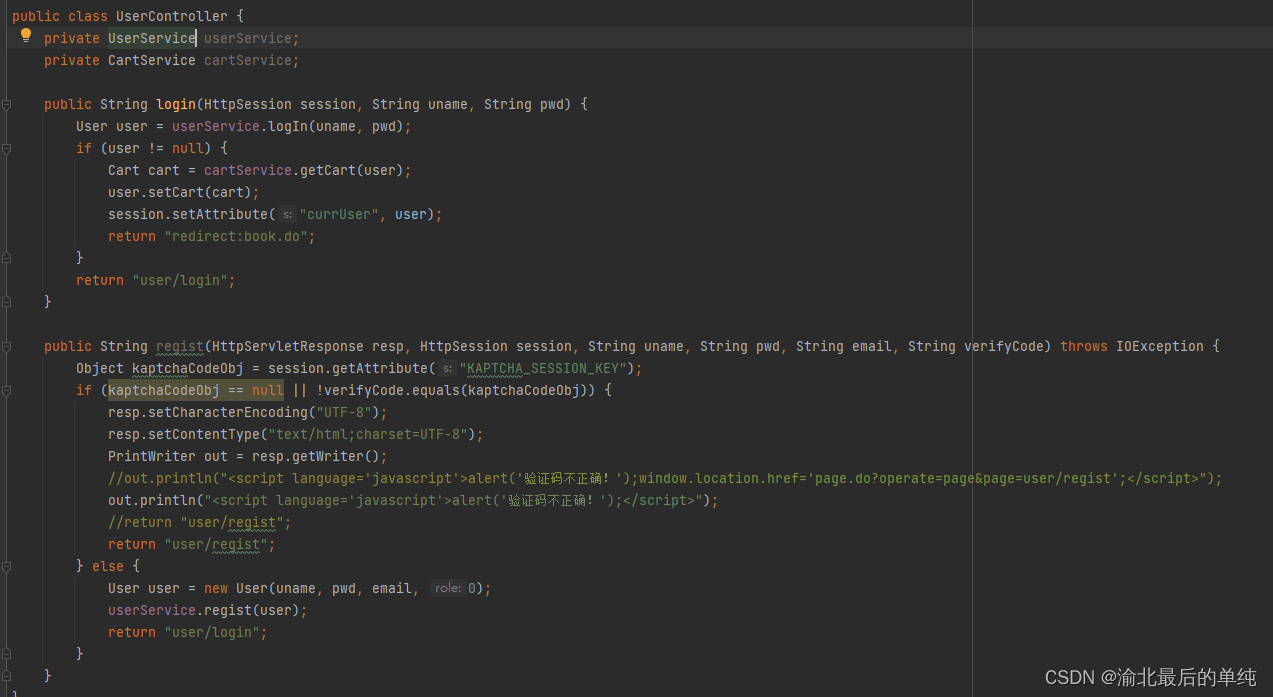The height and width of the screenshot is (697, 1273).
Task: Click the active out.println alert script line
Action: pos(413,500)
